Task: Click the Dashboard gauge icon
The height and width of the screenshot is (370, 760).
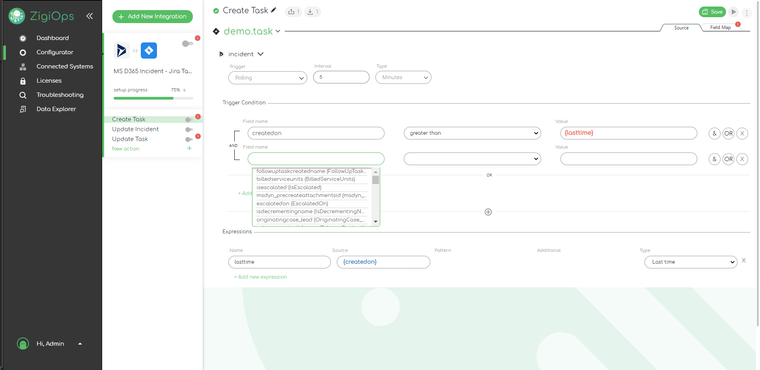Action: (23, 38)
